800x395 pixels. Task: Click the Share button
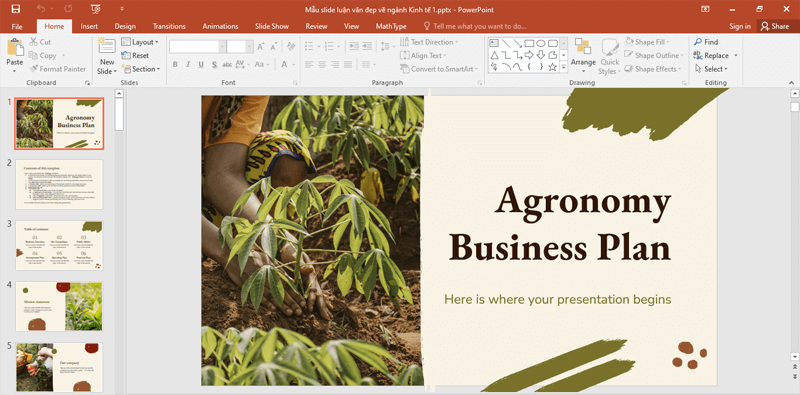click(774, 26)
